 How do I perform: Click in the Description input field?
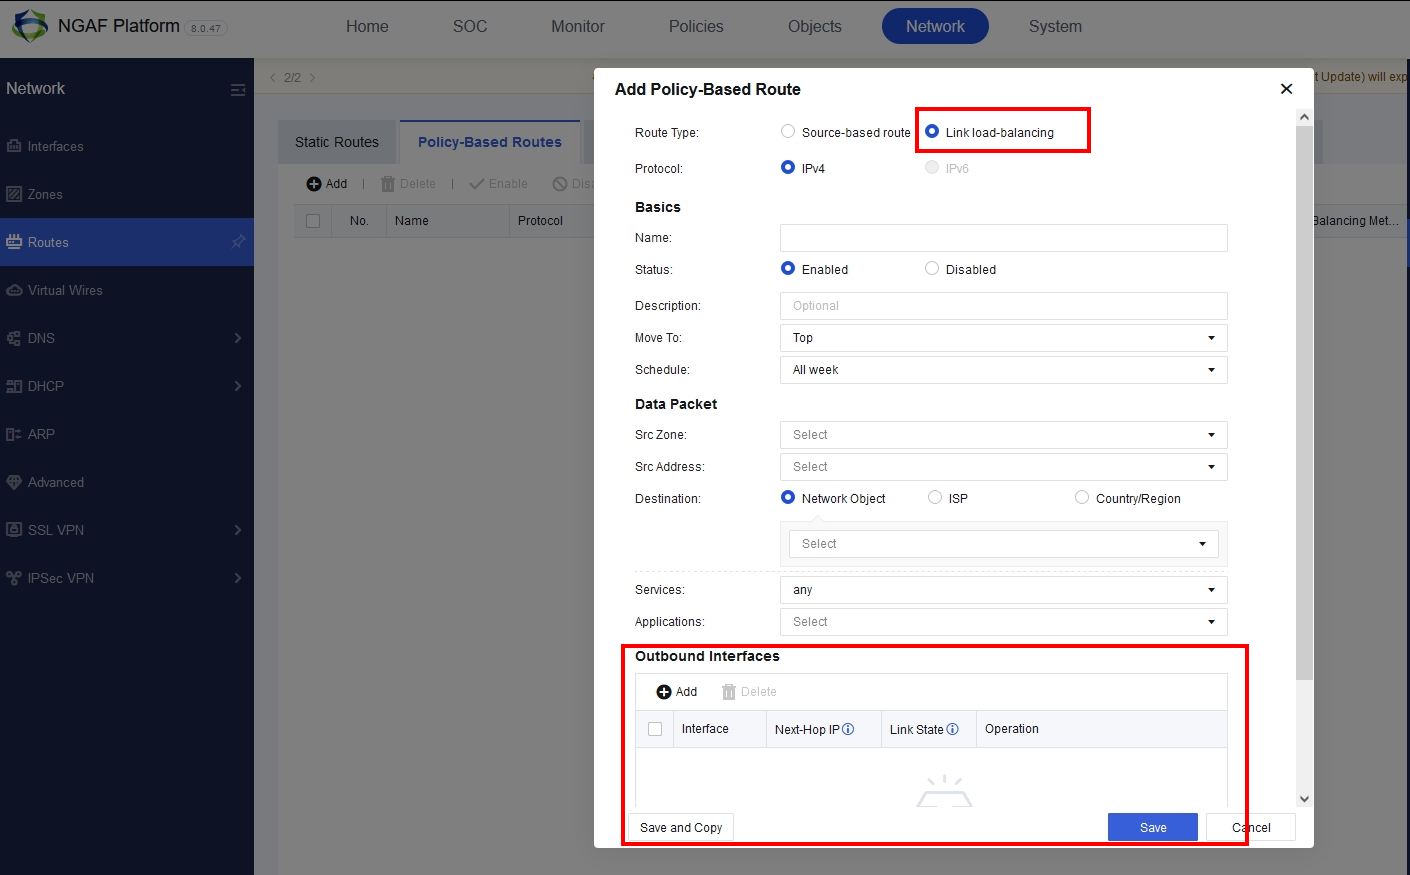click(x=1003, y=306)
